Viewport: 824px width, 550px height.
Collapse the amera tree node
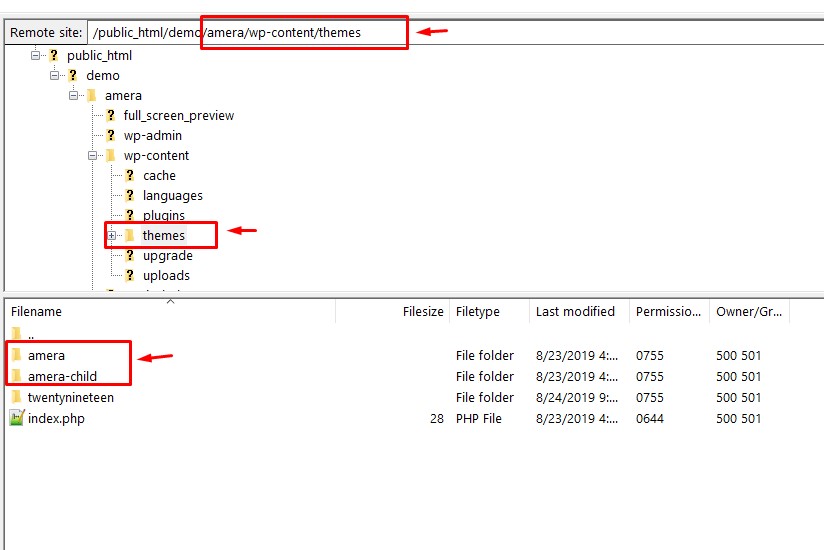pos(74,96)
